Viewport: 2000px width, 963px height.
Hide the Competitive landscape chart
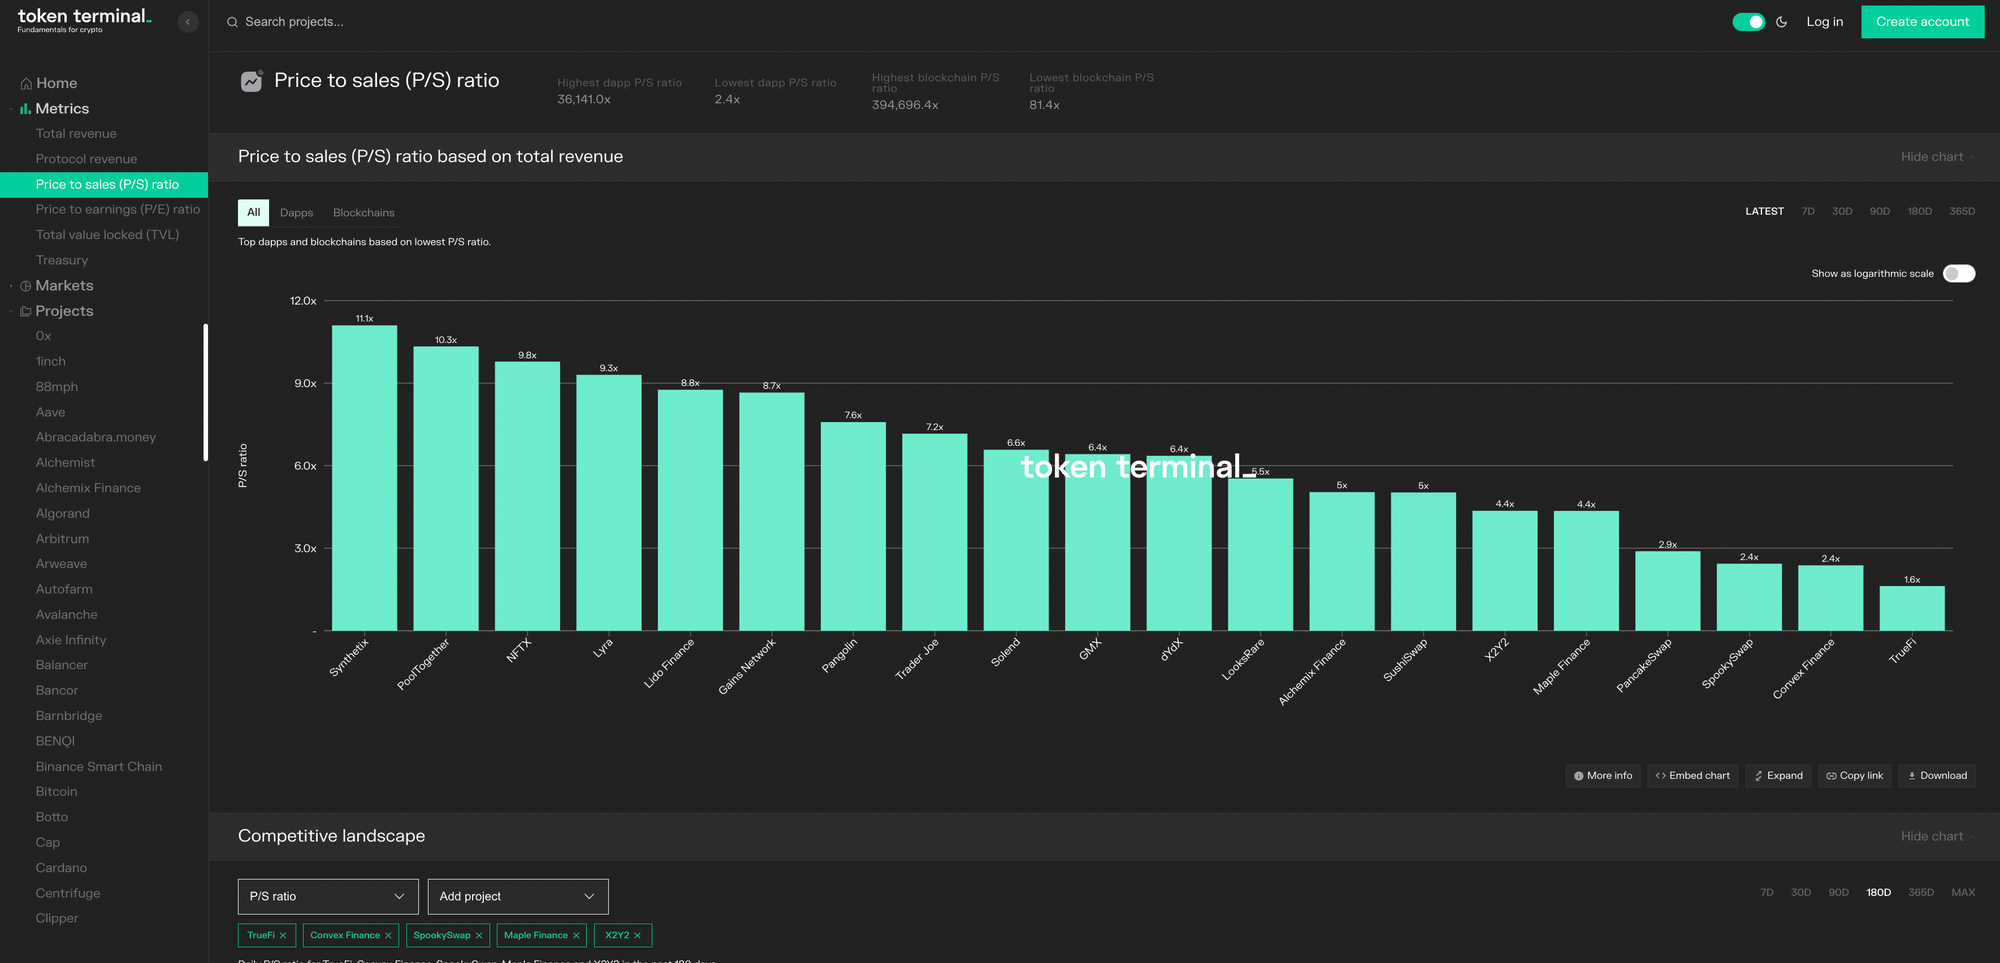[1937, 836]
